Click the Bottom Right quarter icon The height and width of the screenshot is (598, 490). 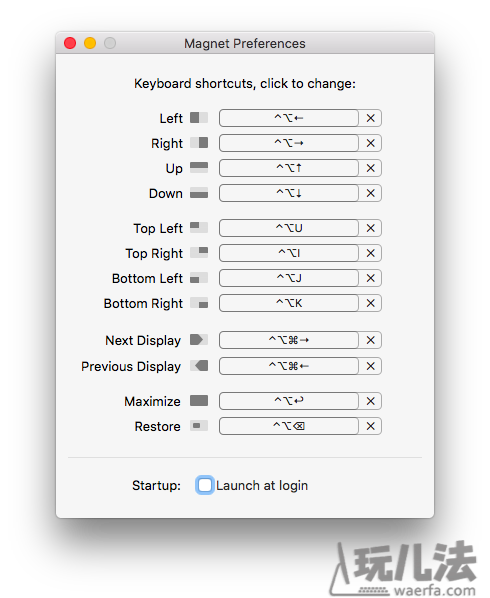point(199,303)
